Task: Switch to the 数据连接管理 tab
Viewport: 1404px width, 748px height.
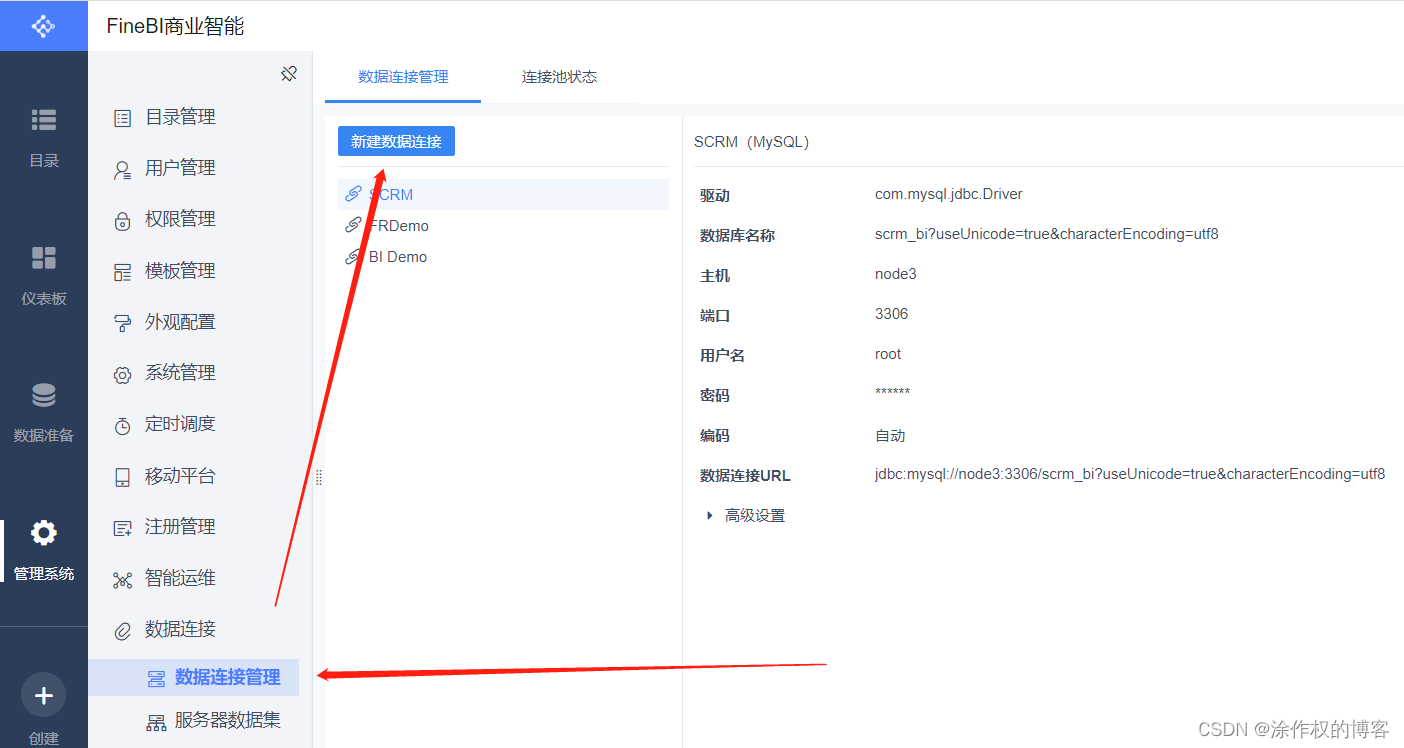Action: pos(403,77)
